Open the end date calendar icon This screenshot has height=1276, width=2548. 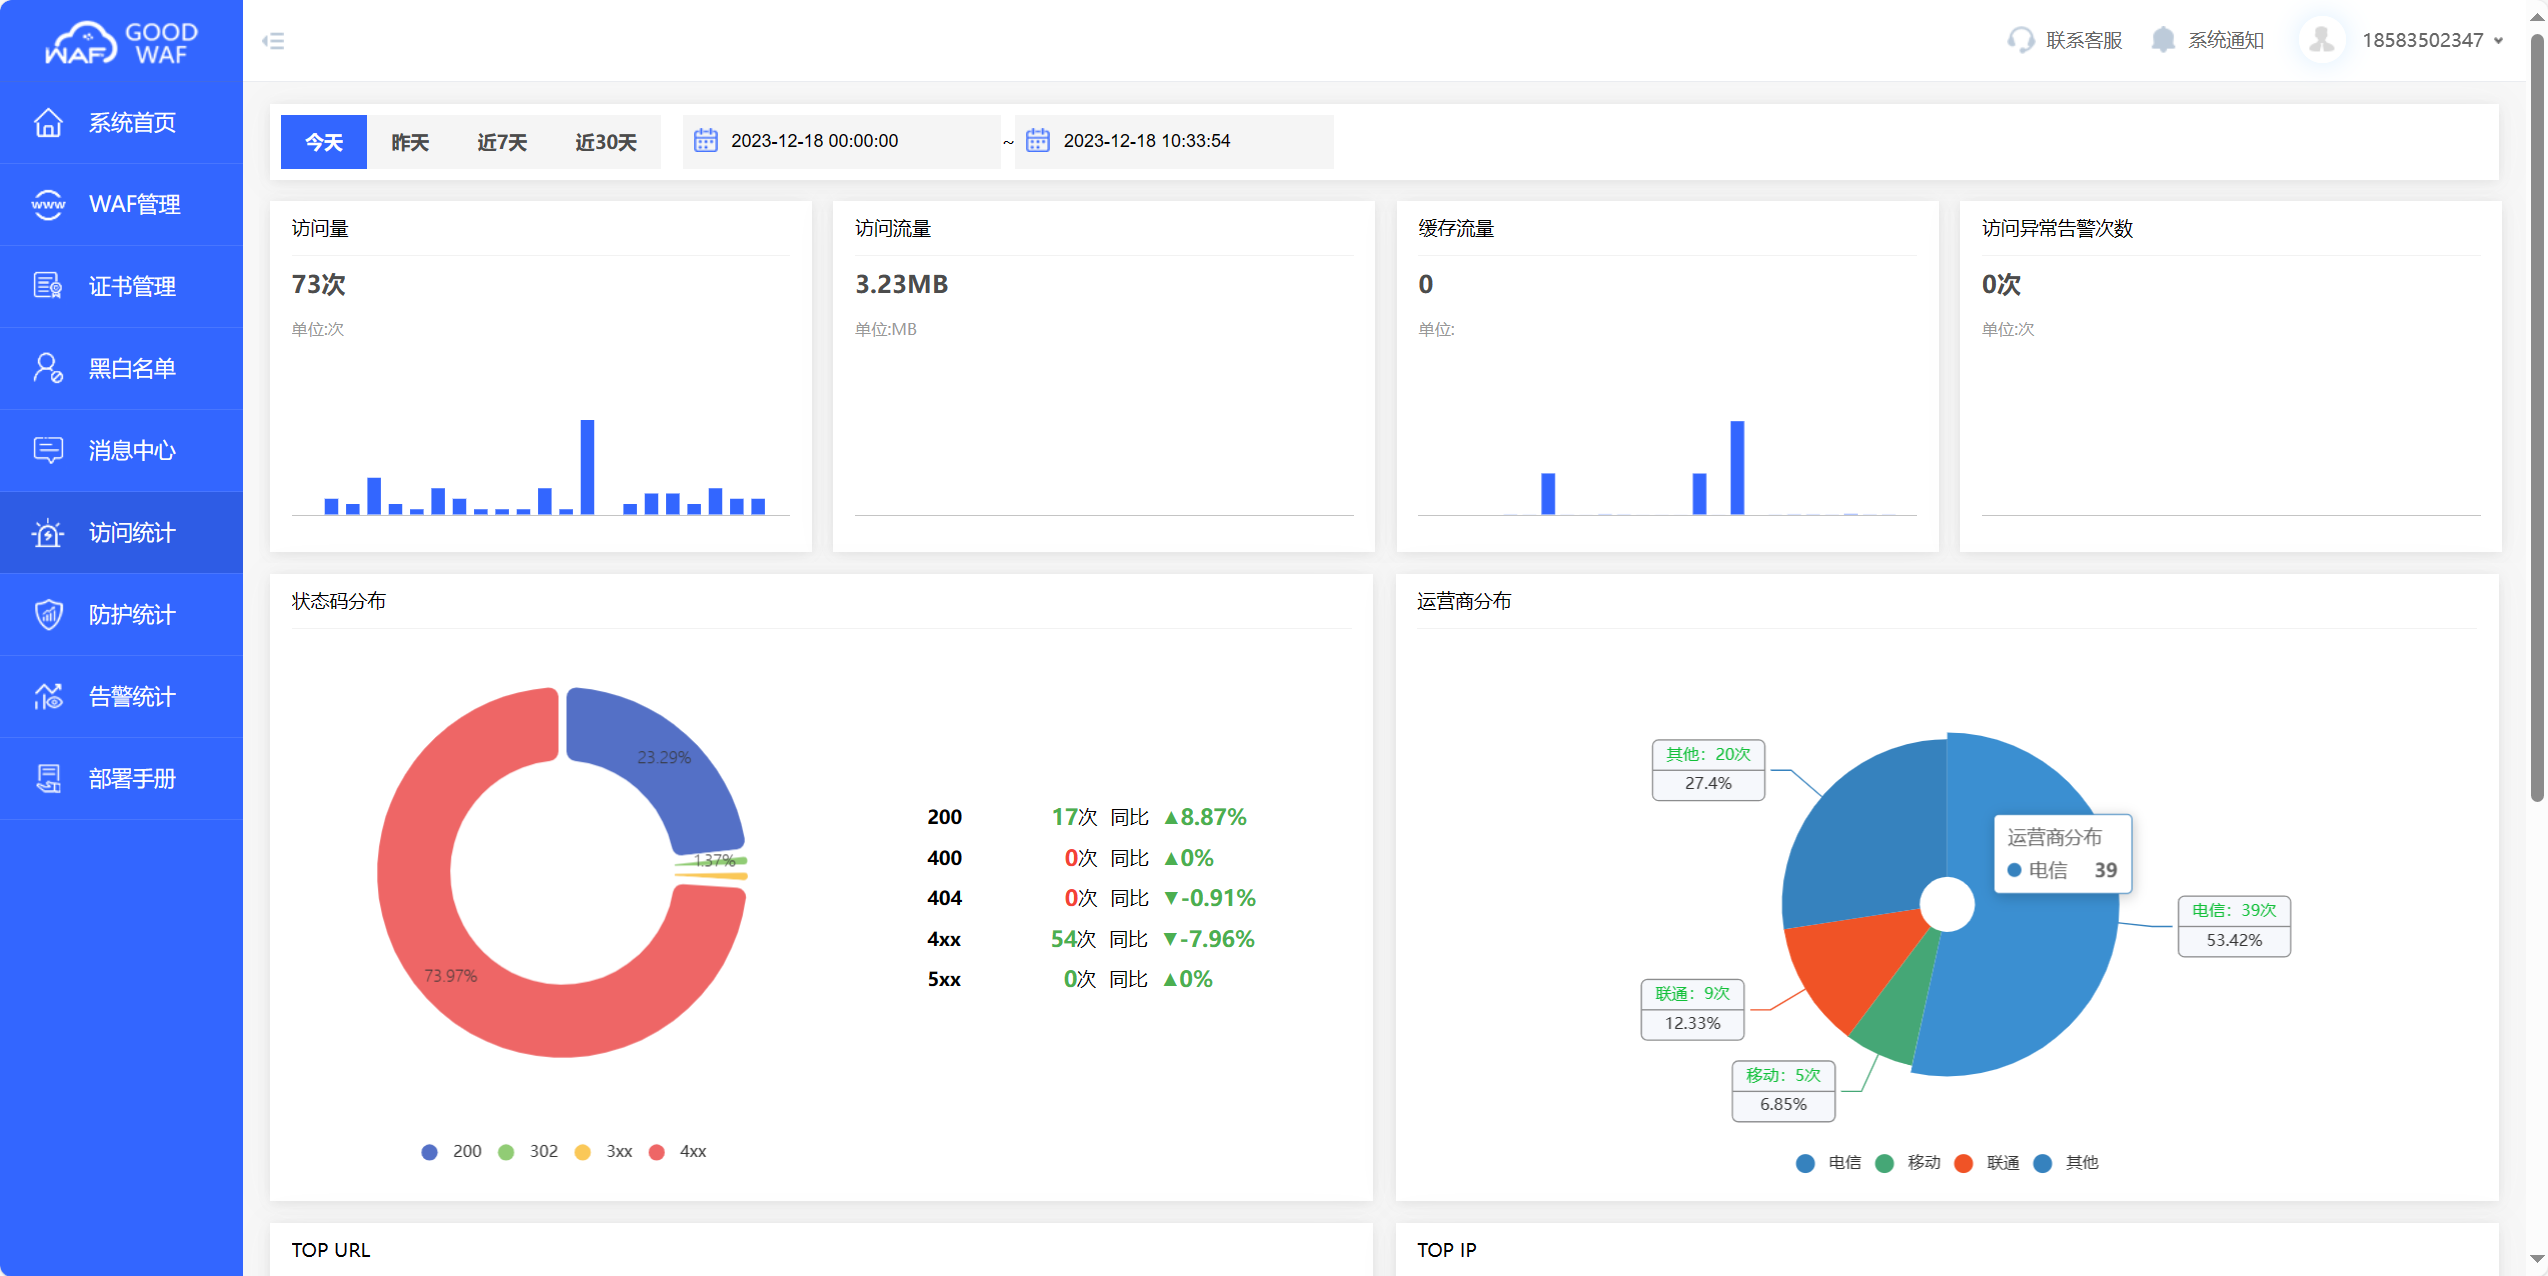coord(1038,141)
